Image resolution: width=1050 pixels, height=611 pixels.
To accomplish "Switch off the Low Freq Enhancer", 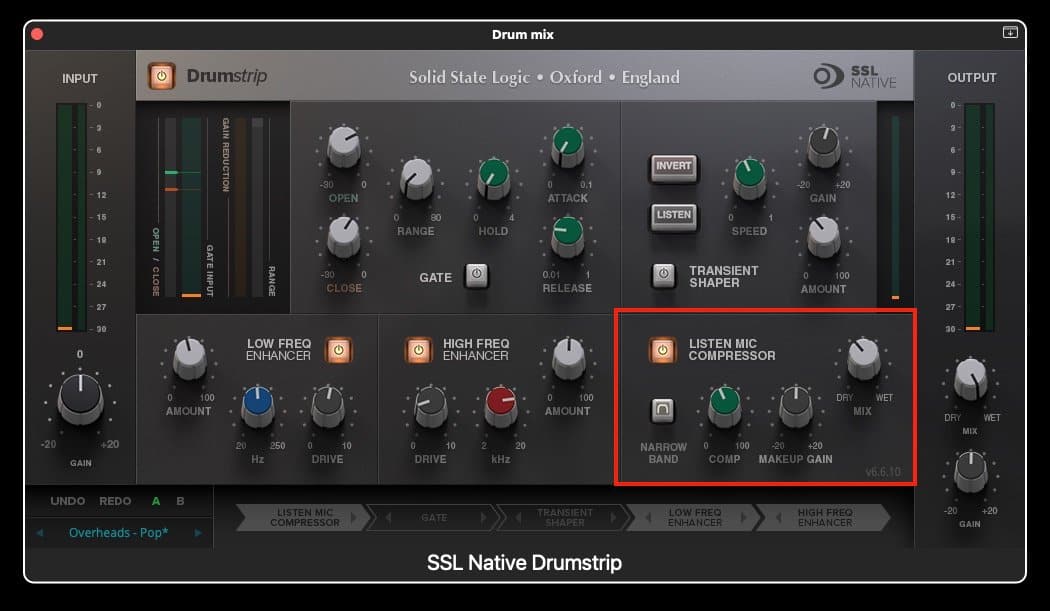I will [339, 350].
